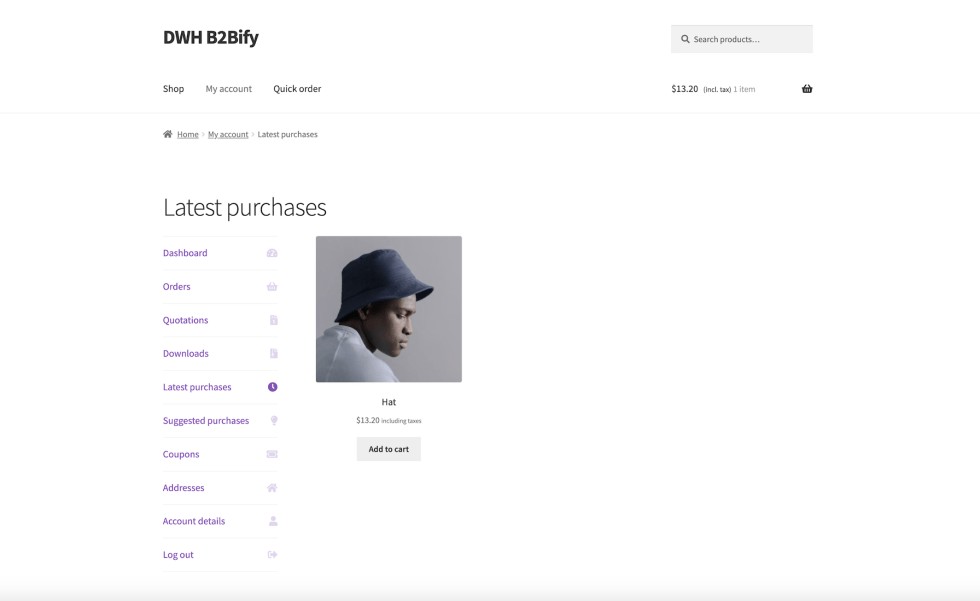The height and width of the screenshot is (601, 980).
Task: Go to Quick order menu item
Action: 297,89
